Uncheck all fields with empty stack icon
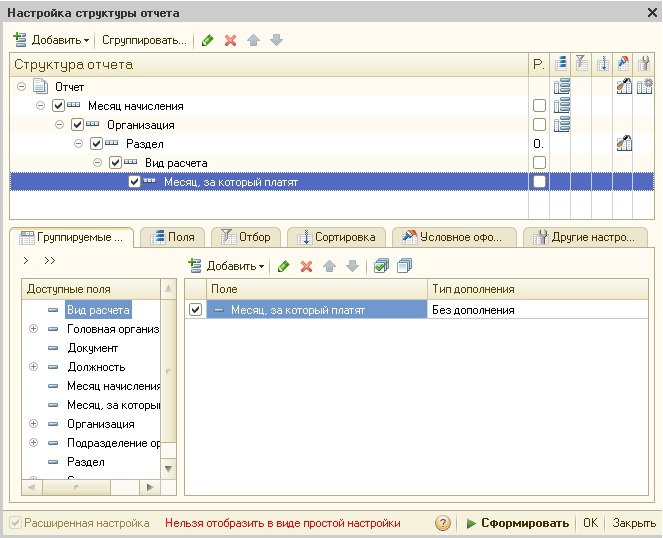Viewport: 663px width, 538px height. [405, 266]
